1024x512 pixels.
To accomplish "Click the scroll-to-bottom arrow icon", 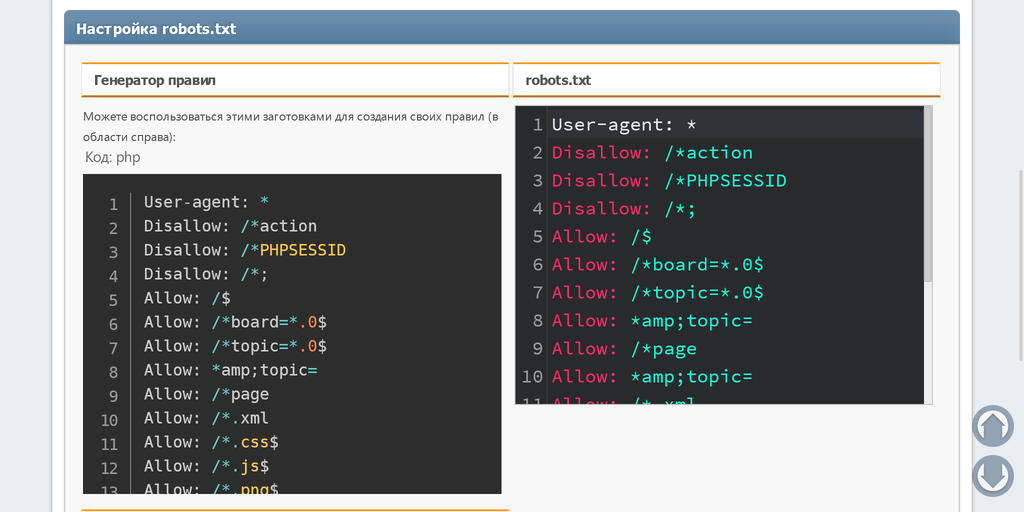I will [x=992, y=475].
